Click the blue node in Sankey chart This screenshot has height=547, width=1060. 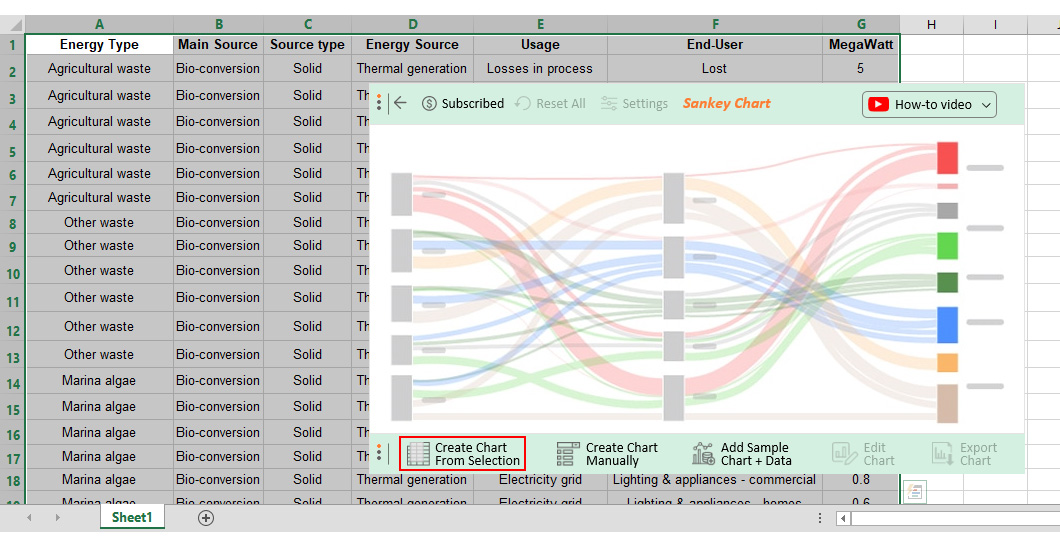click(947, 325)
